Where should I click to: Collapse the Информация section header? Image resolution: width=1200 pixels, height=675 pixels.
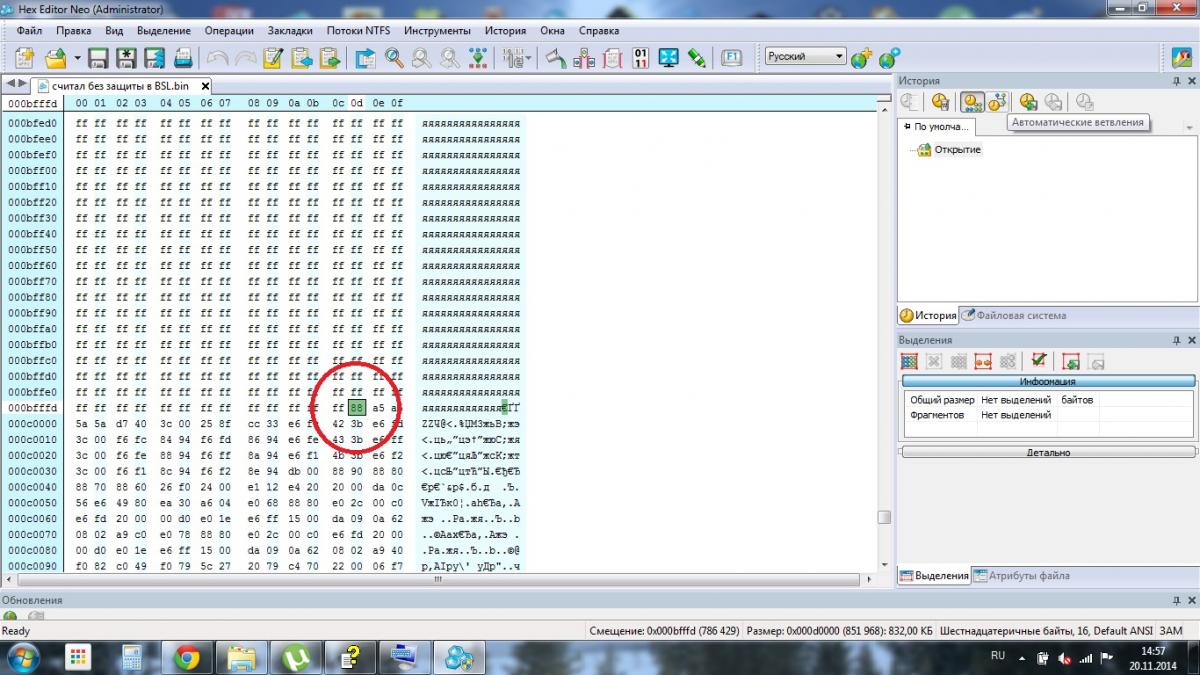[x=1048, y=381]
